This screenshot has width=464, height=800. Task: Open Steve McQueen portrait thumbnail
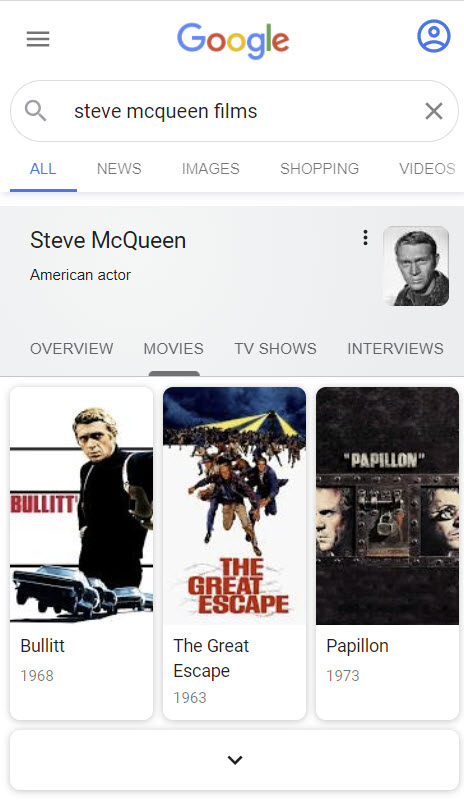pos(416,266)
